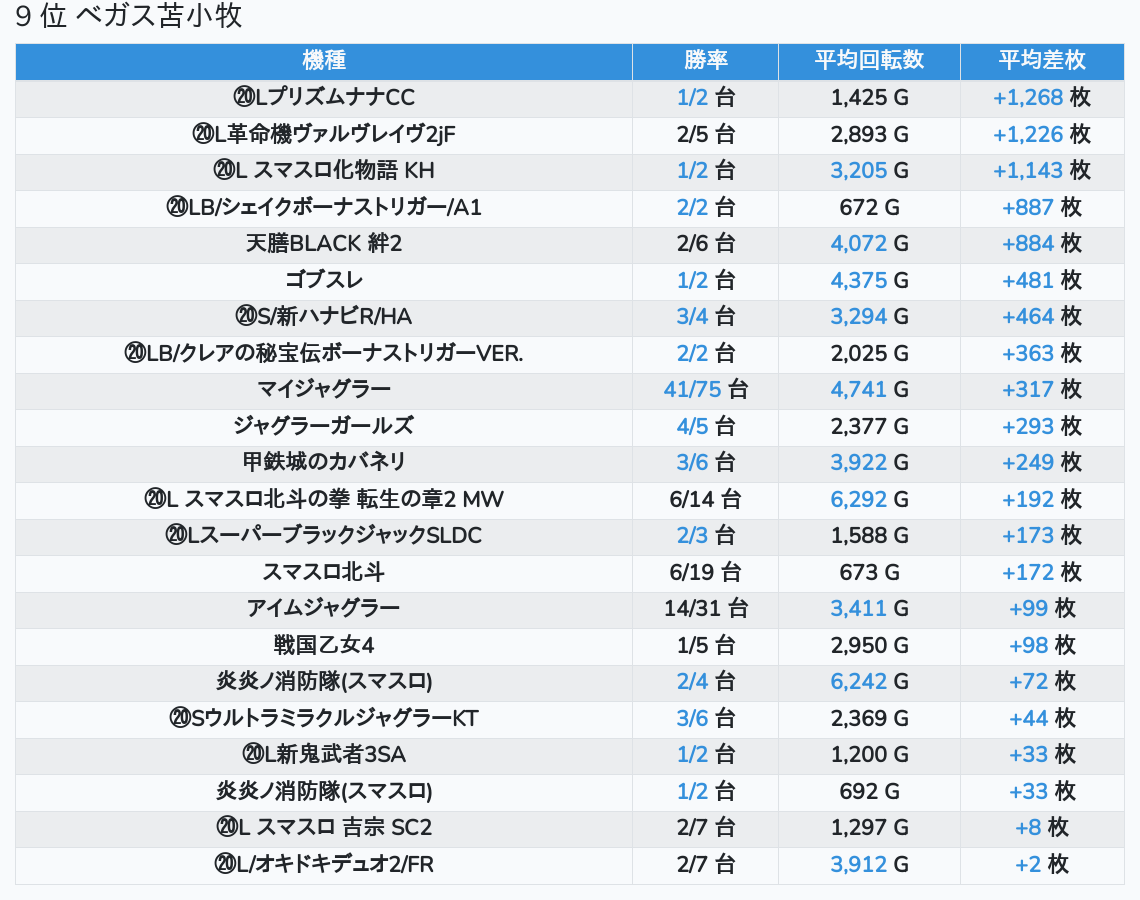Open the 6,242 average spins link

coord(859,681)
